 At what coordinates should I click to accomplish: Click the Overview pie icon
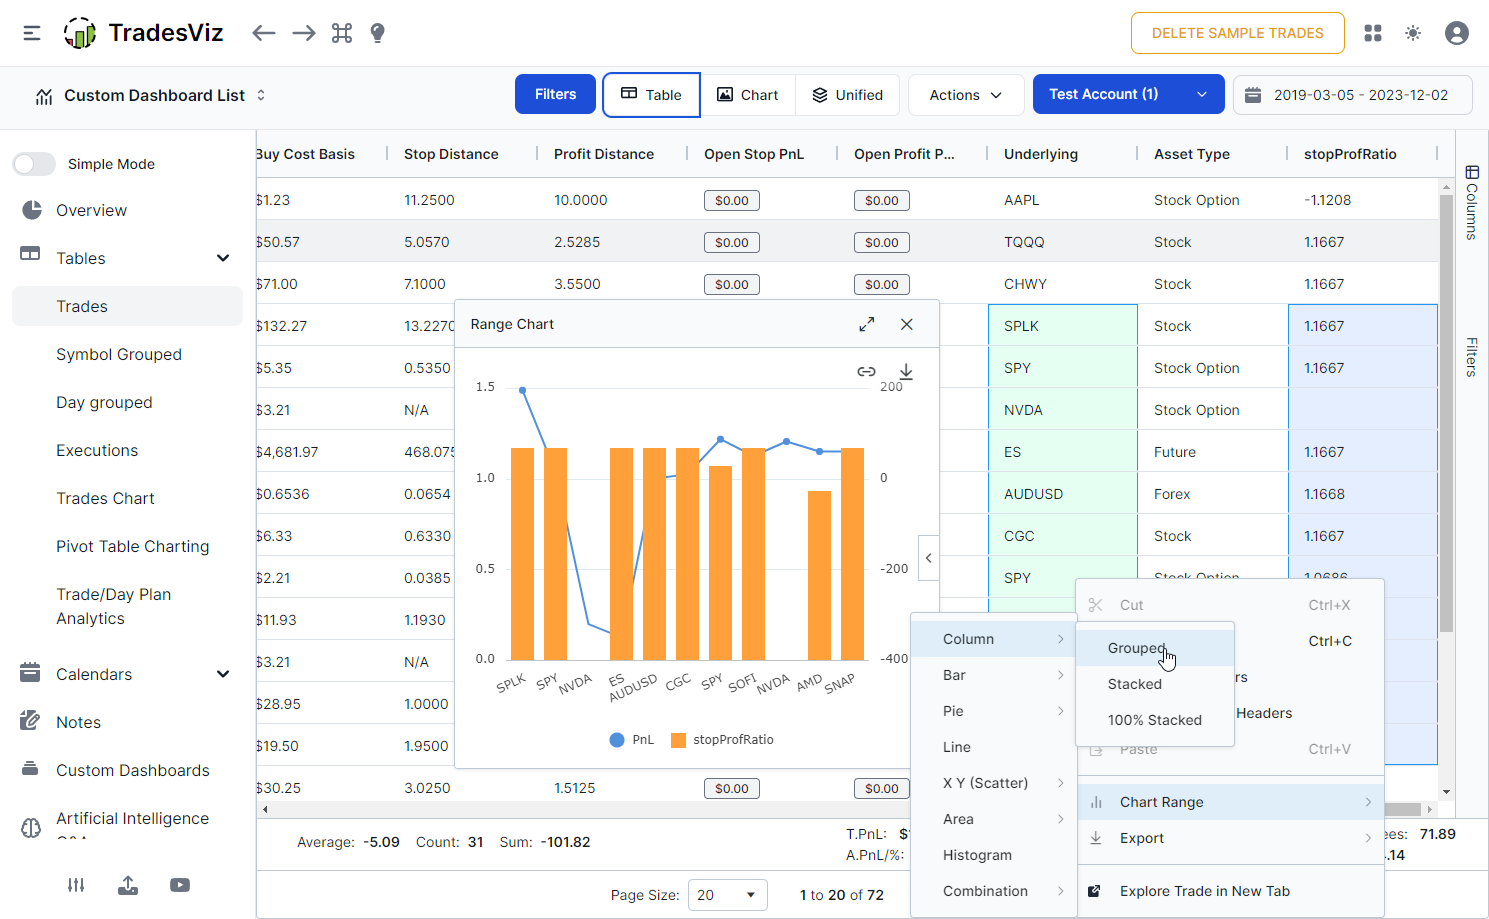(x=32, y=210)
